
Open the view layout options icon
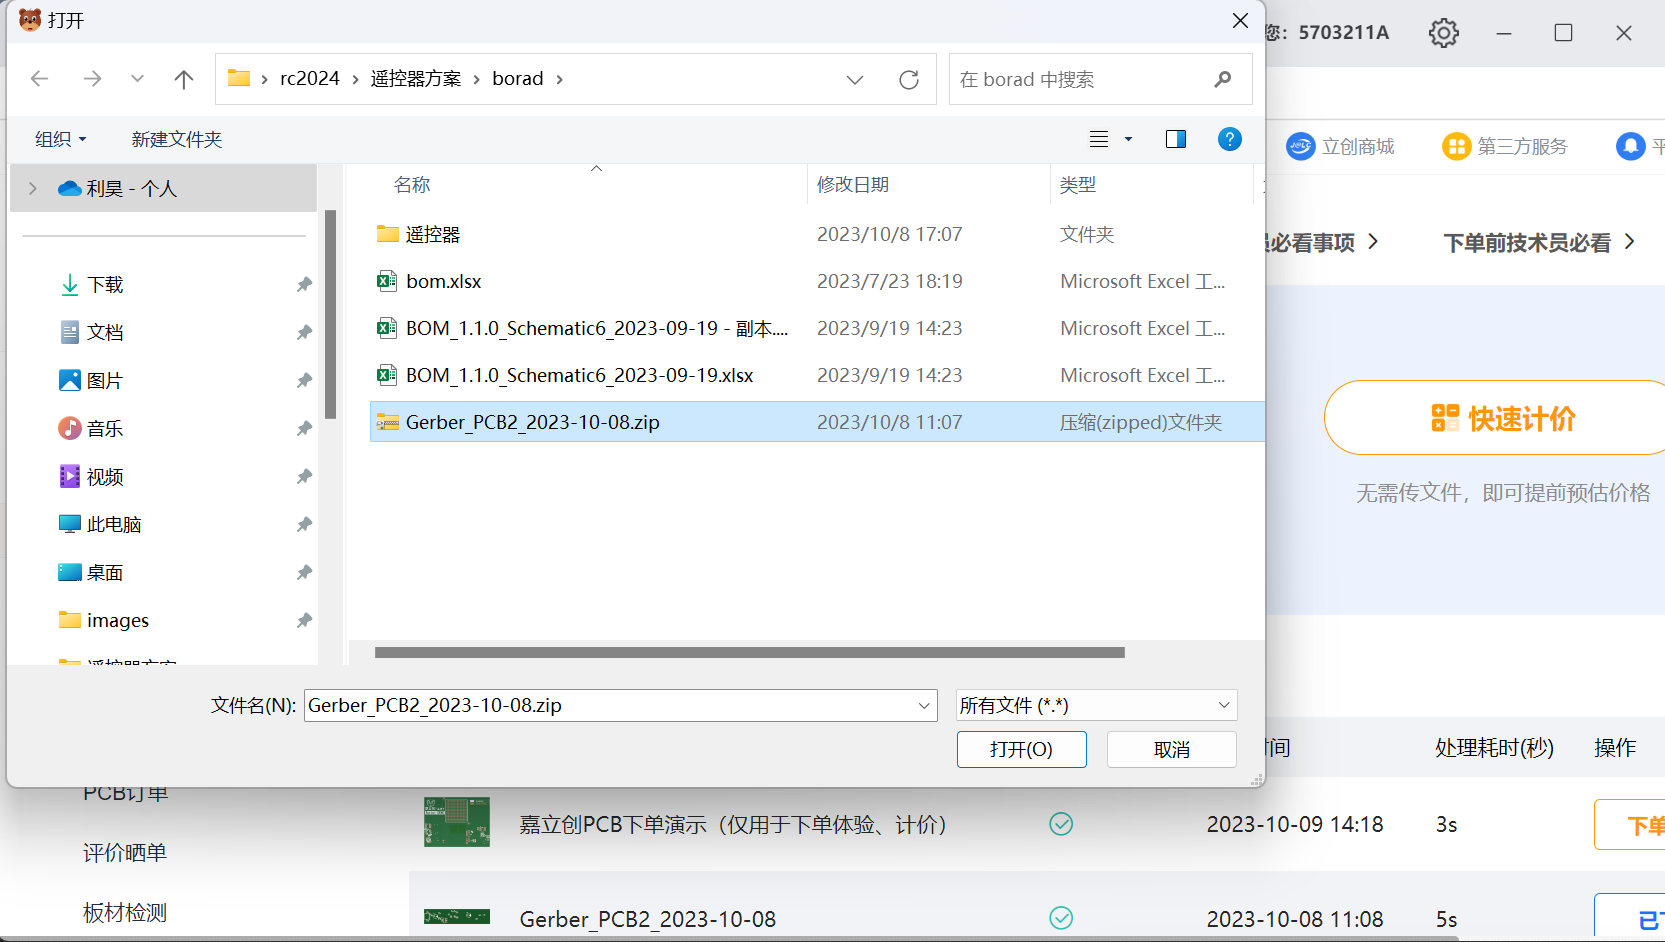pos(1099,139)
